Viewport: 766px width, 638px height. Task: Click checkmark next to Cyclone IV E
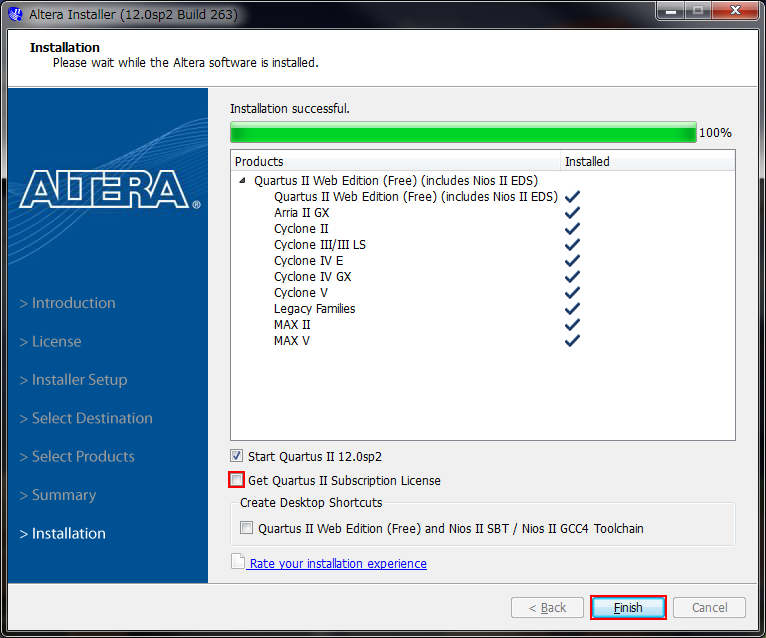572,261
